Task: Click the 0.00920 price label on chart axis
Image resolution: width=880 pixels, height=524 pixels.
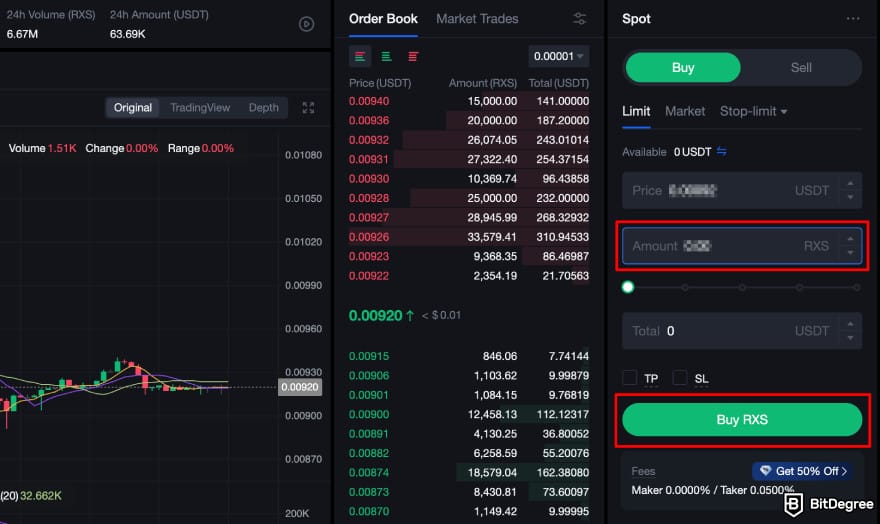Action: (x=300, y=387)
